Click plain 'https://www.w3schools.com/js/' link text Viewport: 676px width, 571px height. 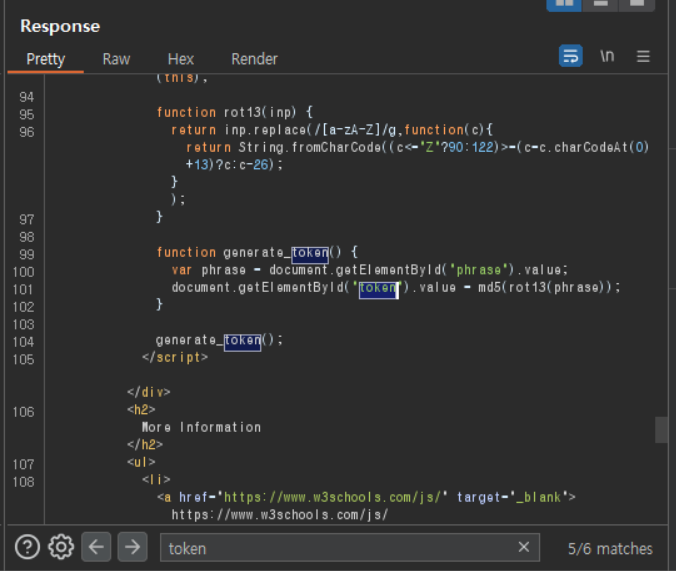(x=280, y=515)
